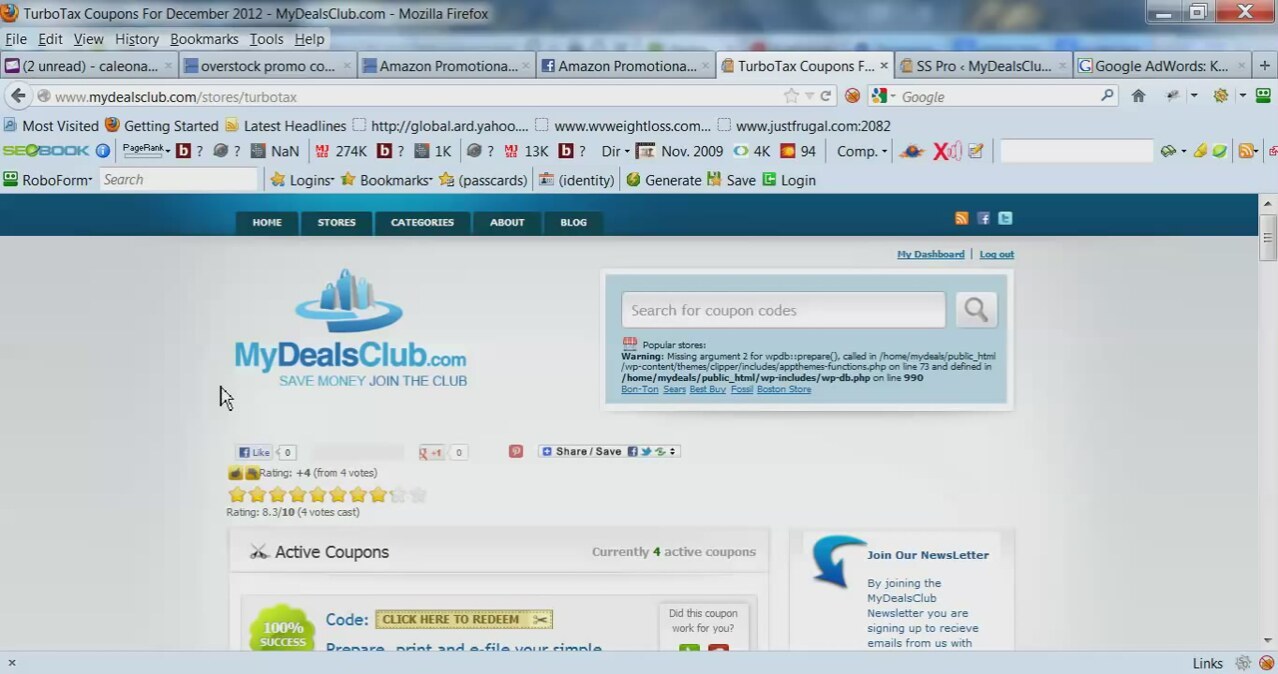The width and height of the screenshot is (1278, 674).
Task: Open the CATEGORIES navigation item
Action: click(x=422, y=223)
